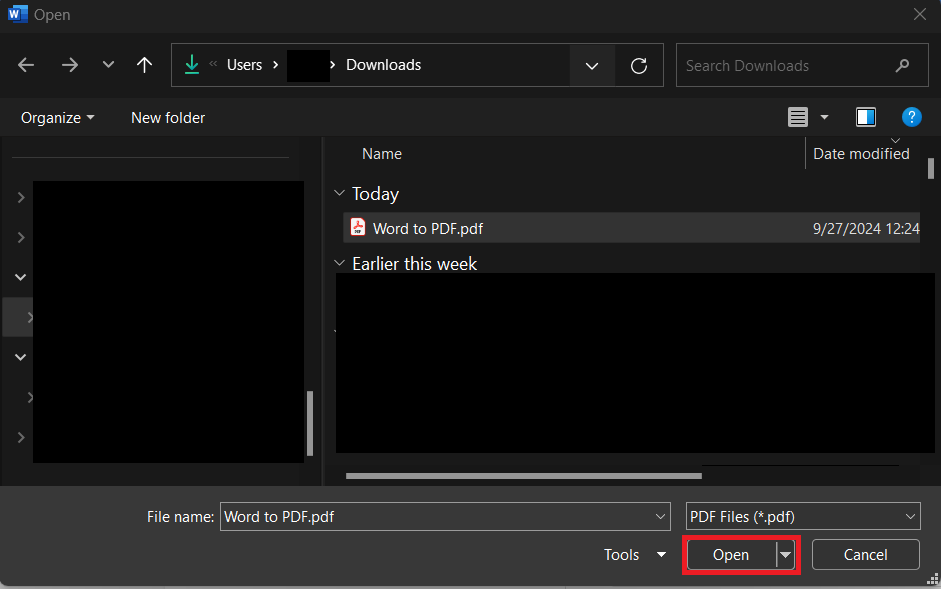Image resolution: width=941 pixels, height=589 pixels.
Task: Click the Downloads folder icon in address bar
Action: [192, 64]
